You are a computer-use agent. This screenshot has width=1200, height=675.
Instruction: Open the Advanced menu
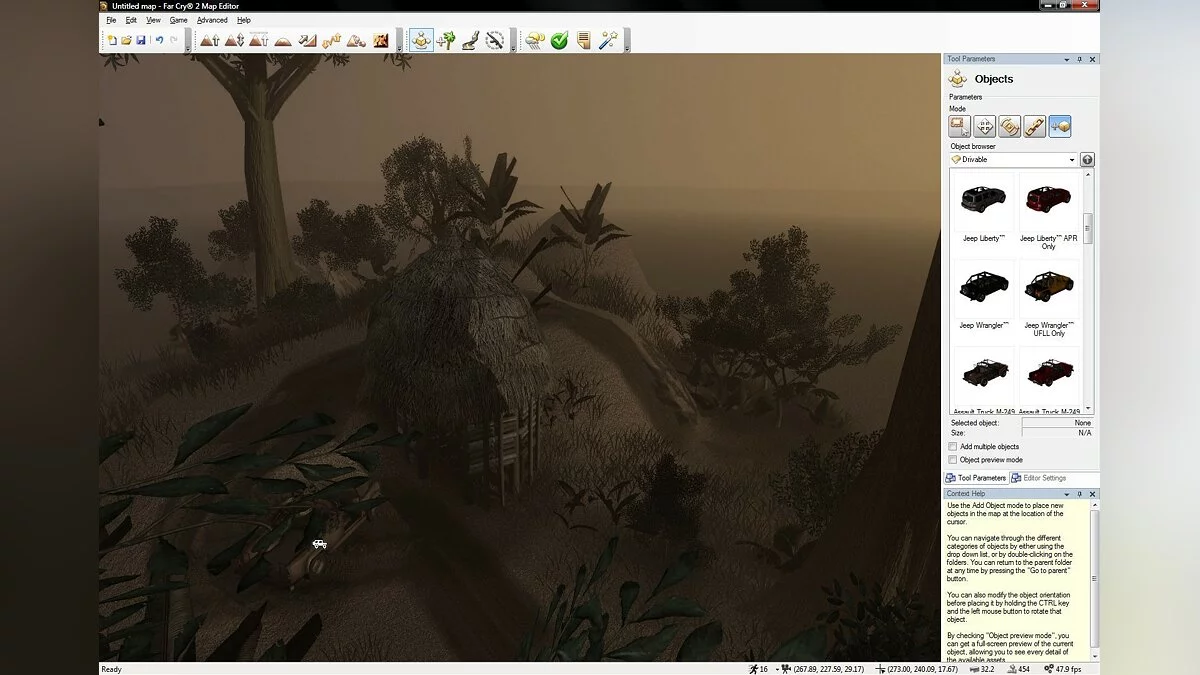[212, 20]
